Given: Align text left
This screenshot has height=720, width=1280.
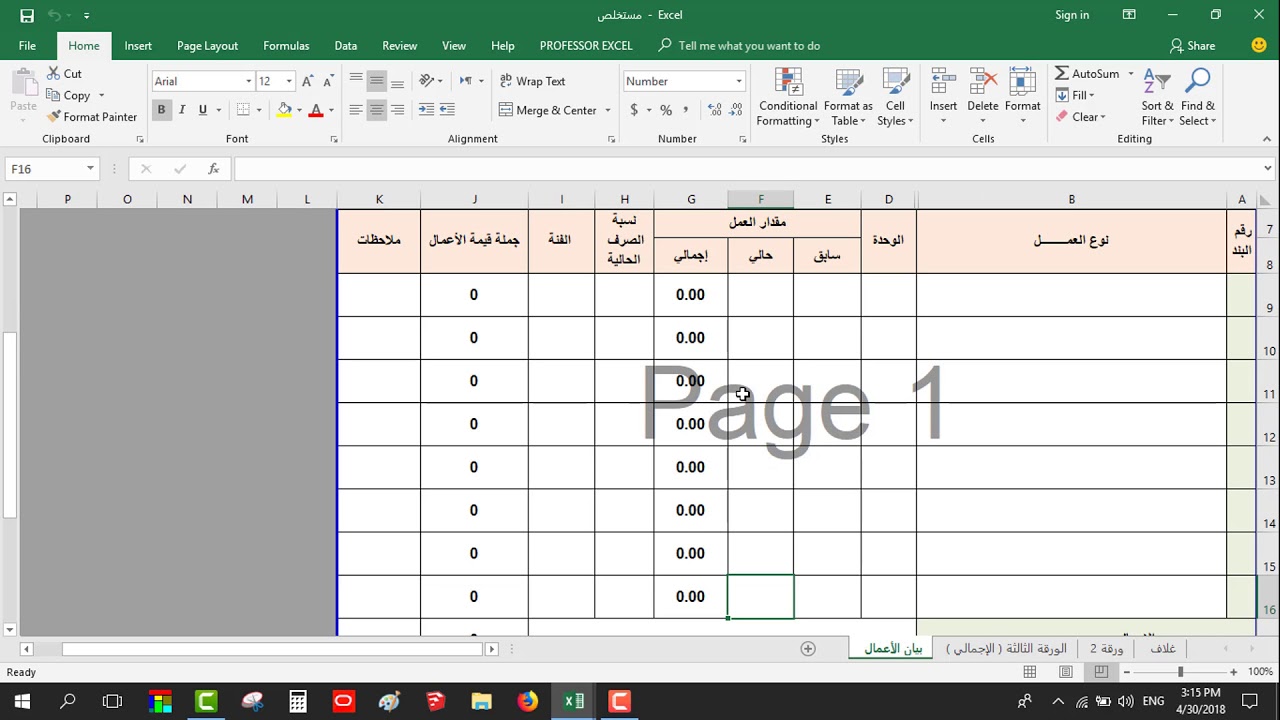Looking at the screenshot, I should coord(356,110).
